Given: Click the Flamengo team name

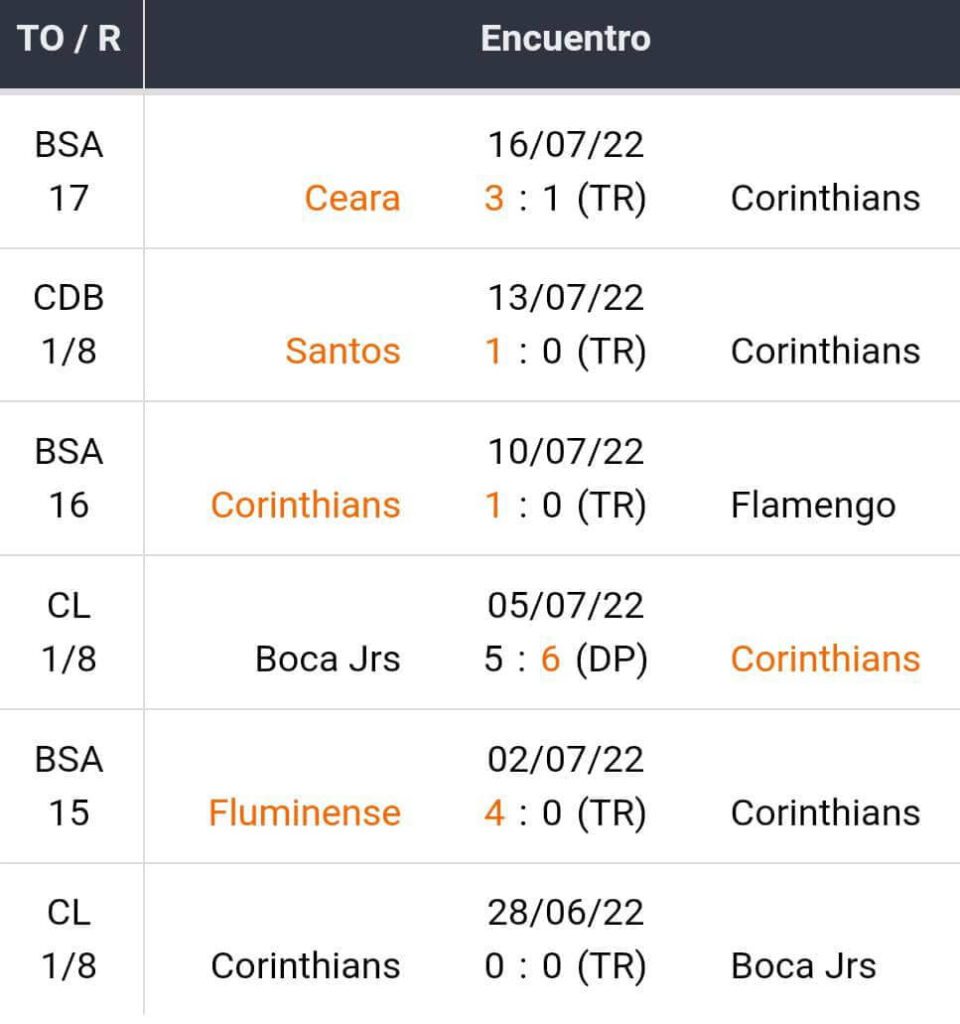Looking at the screenshot, I should tap(813, 505).
